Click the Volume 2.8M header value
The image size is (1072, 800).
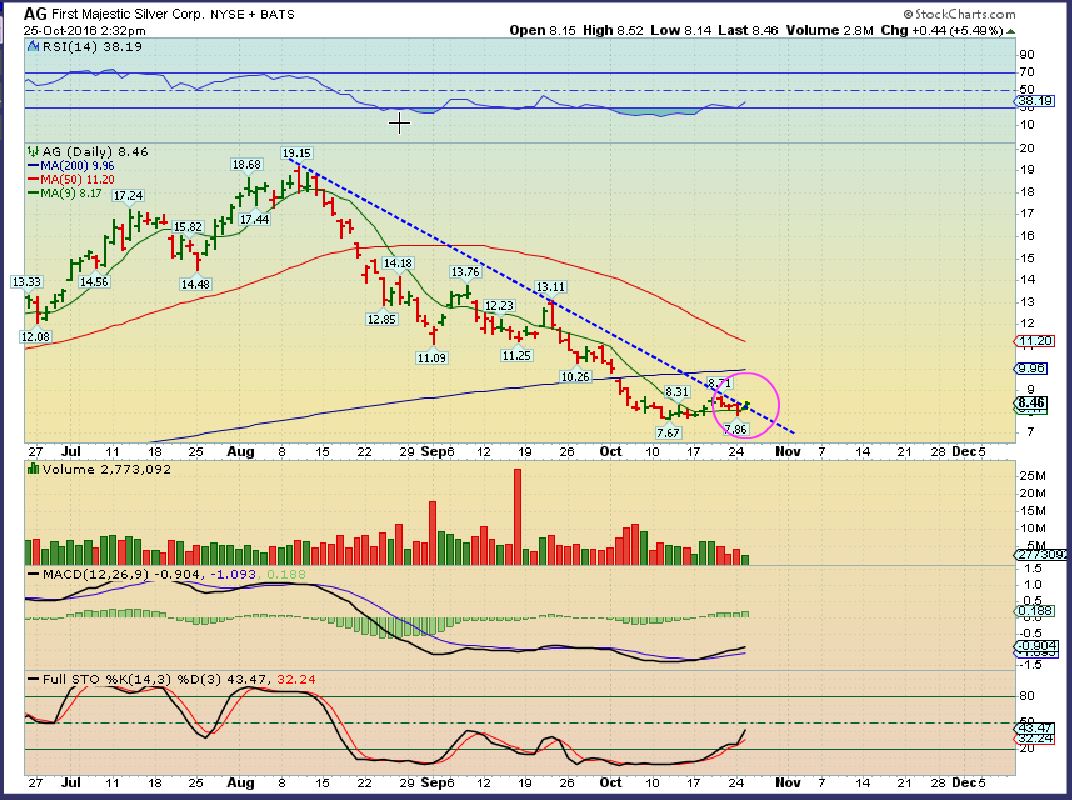point(830,31)
